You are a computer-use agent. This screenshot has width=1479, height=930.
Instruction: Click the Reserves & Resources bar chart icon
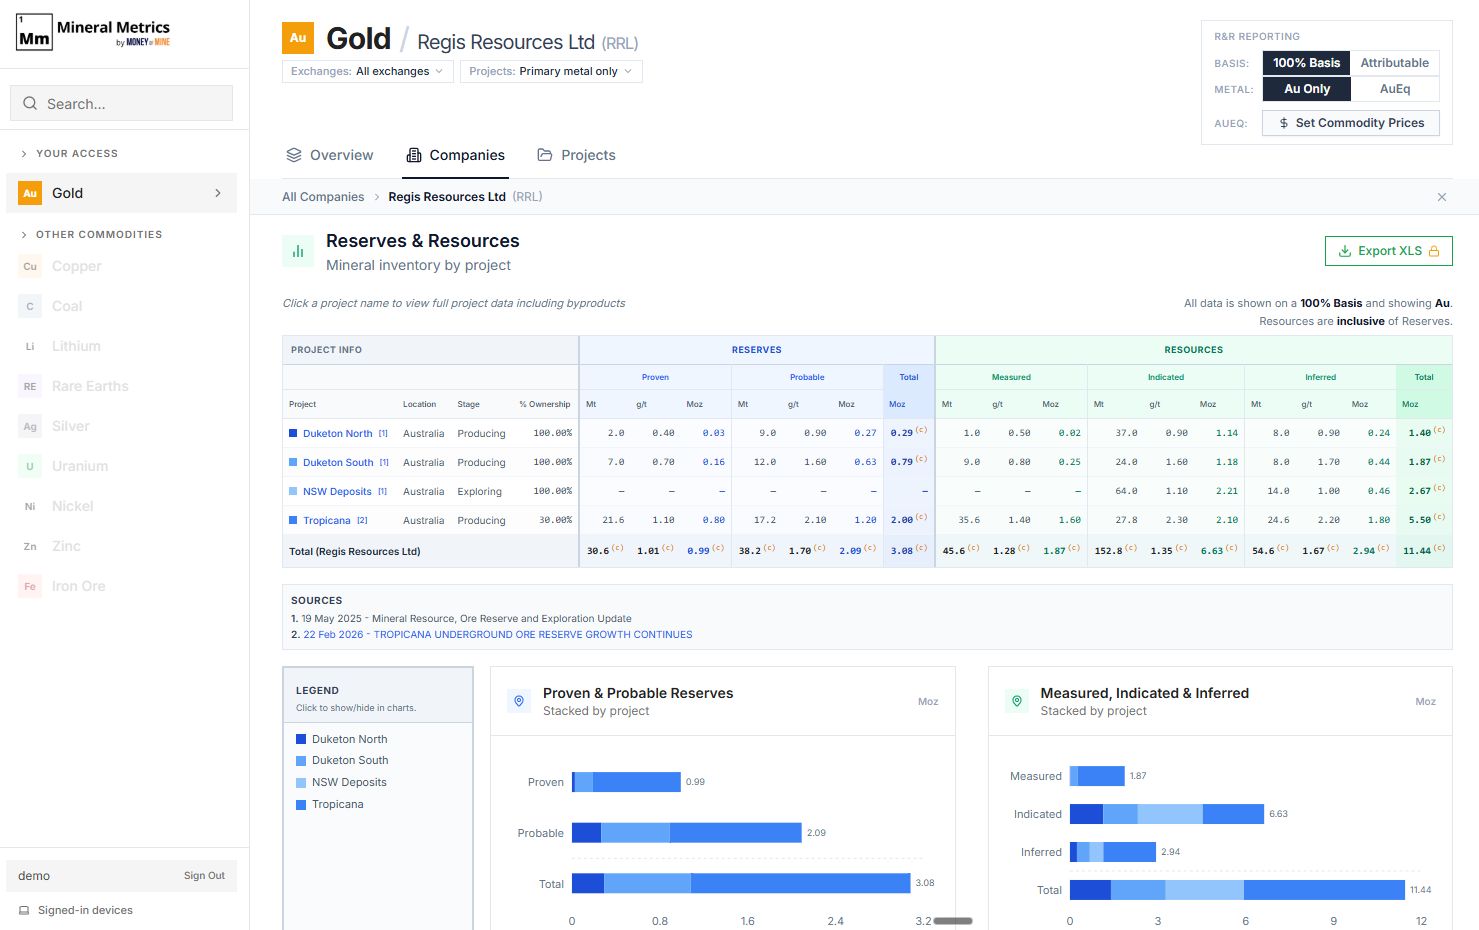pos(298,252)
